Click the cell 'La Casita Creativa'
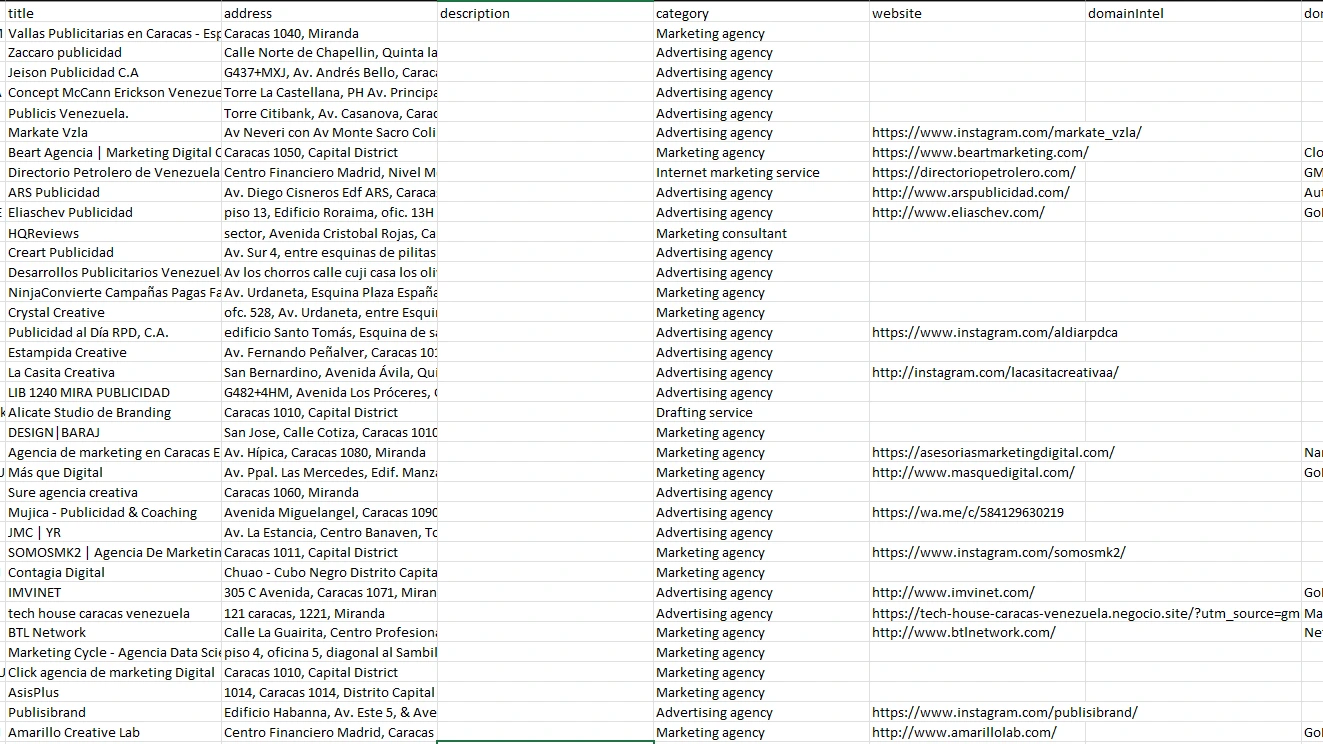 pyautogui.click(x=113, y=373)
